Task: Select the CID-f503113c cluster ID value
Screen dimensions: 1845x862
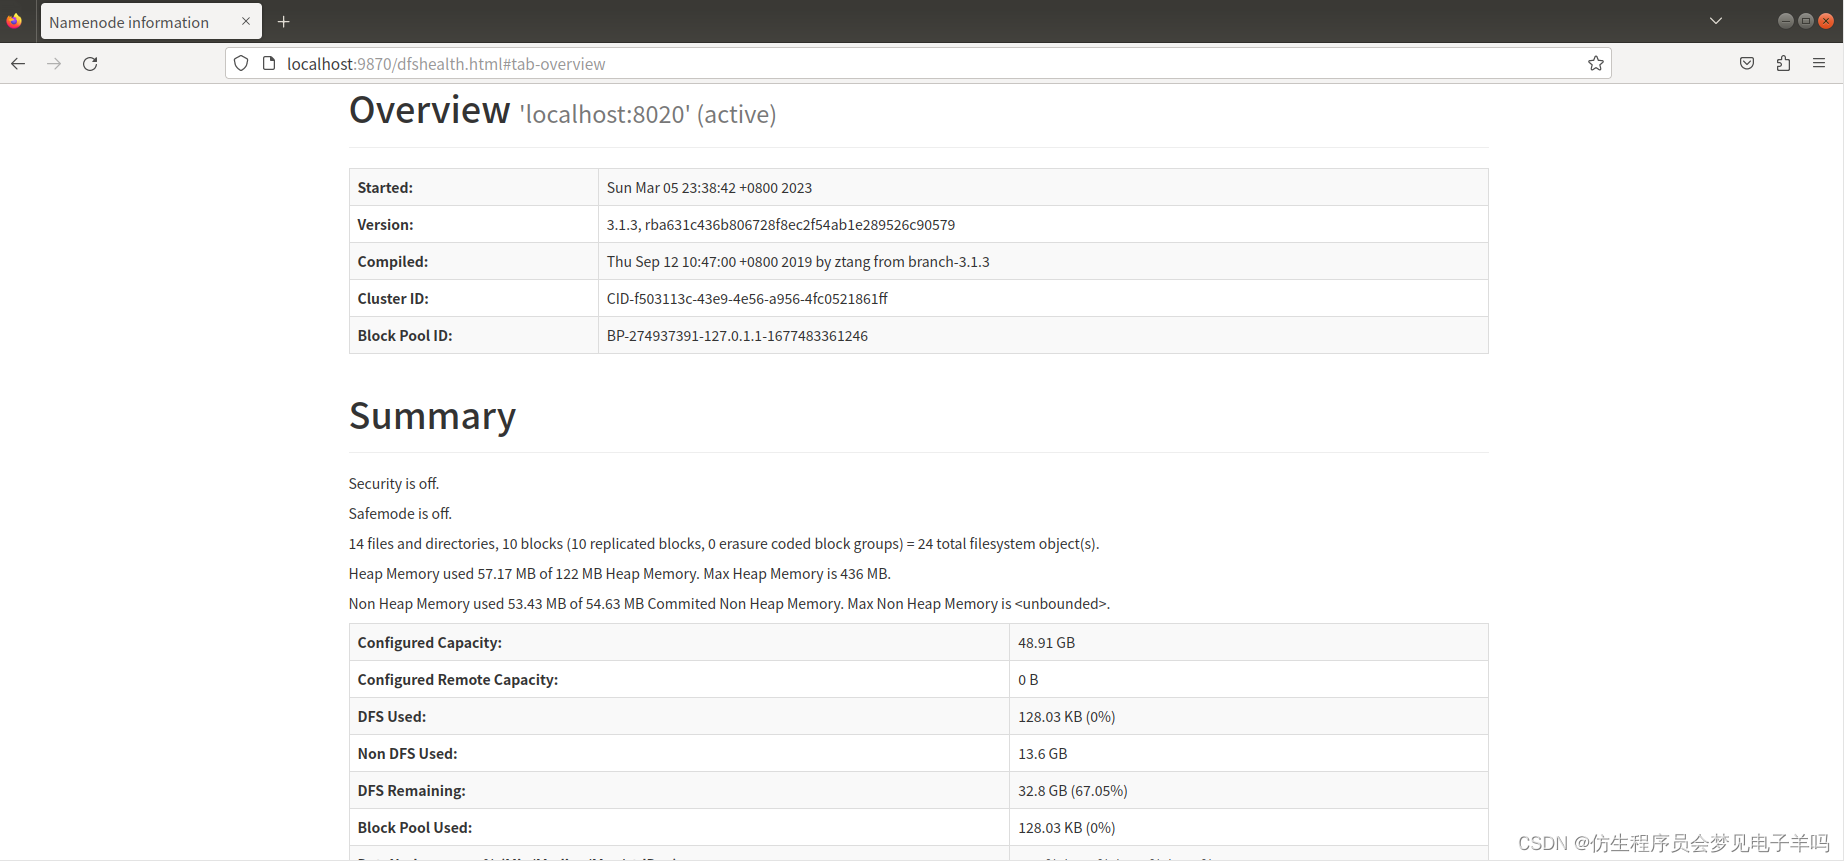Action: click(747, 299)
